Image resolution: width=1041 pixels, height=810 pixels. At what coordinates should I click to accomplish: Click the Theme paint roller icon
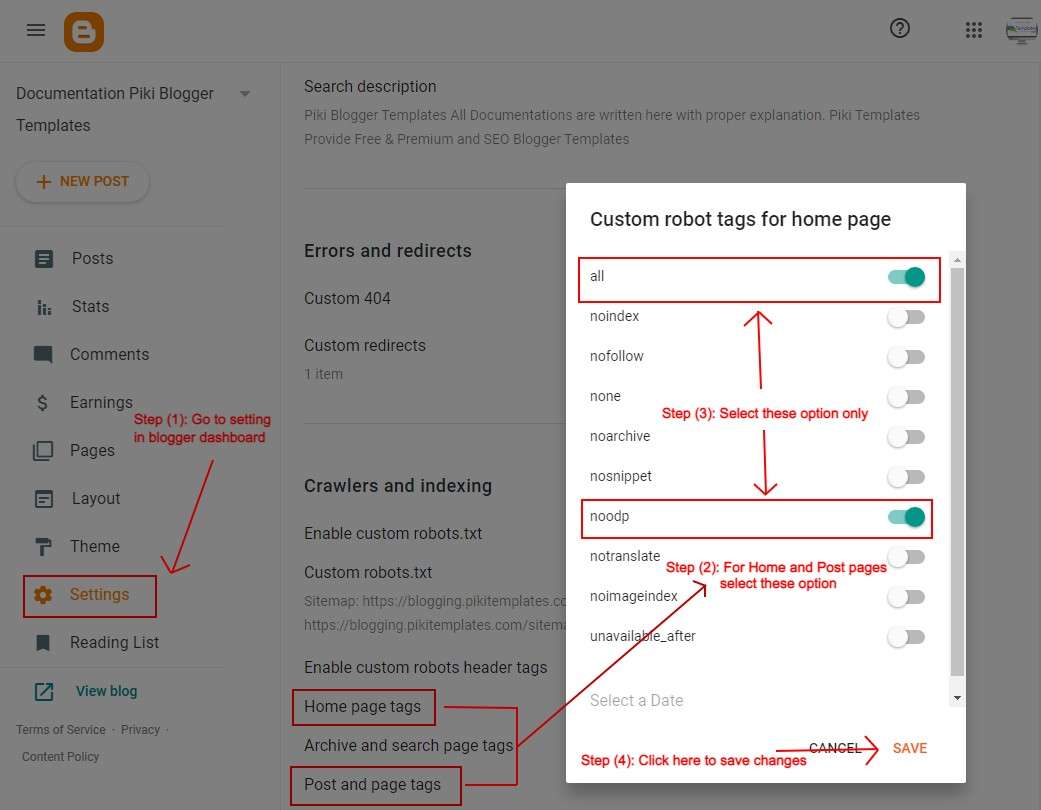tap(42, 547)
